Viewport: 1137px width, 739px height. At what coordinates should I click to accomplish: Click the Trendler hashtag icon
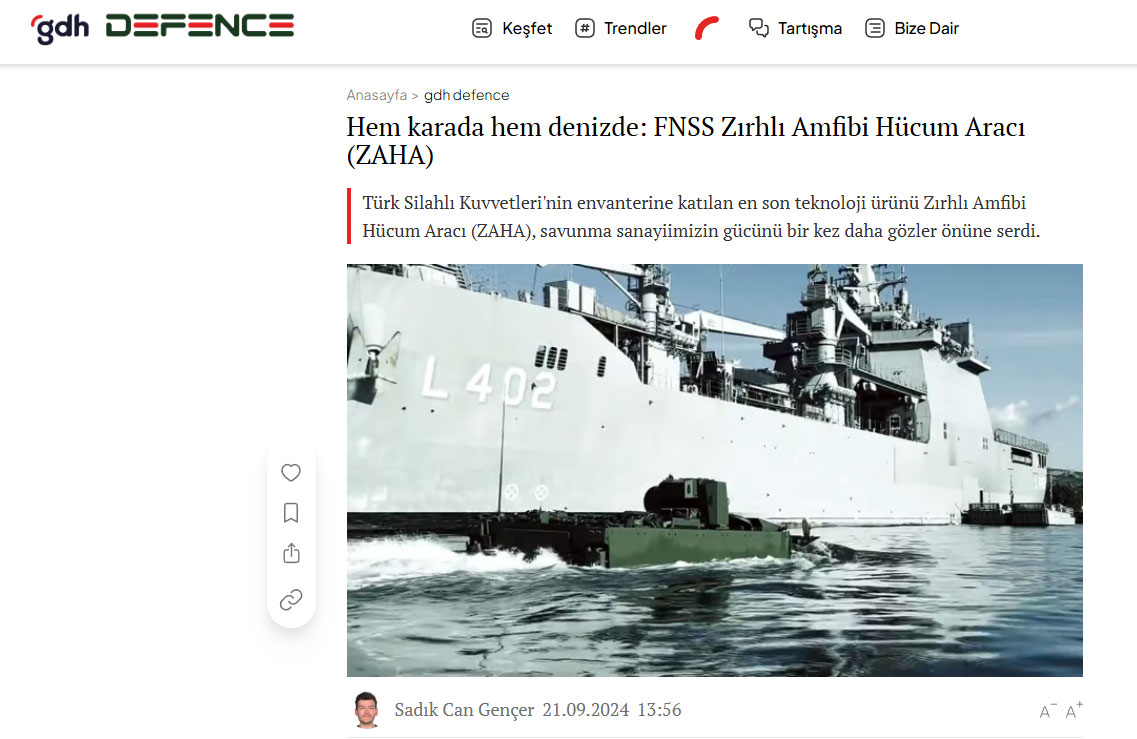[584, 28]
